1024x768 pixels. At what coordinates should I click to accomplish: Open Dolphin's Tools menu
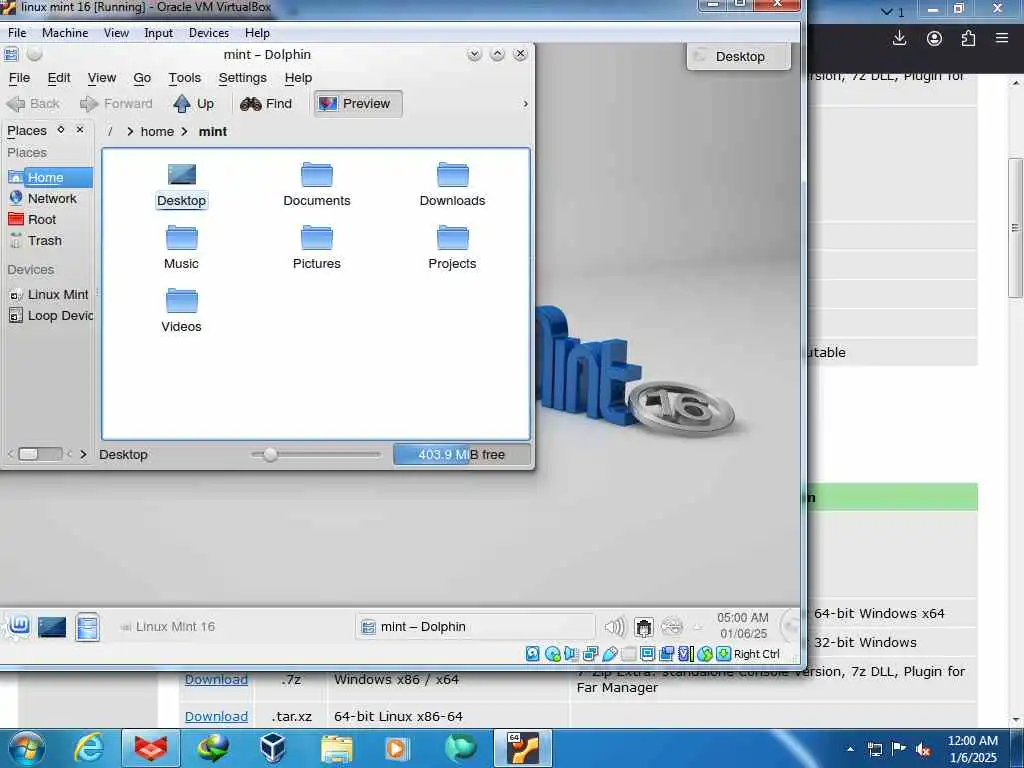pyautogui.click(x=184, y=78)
